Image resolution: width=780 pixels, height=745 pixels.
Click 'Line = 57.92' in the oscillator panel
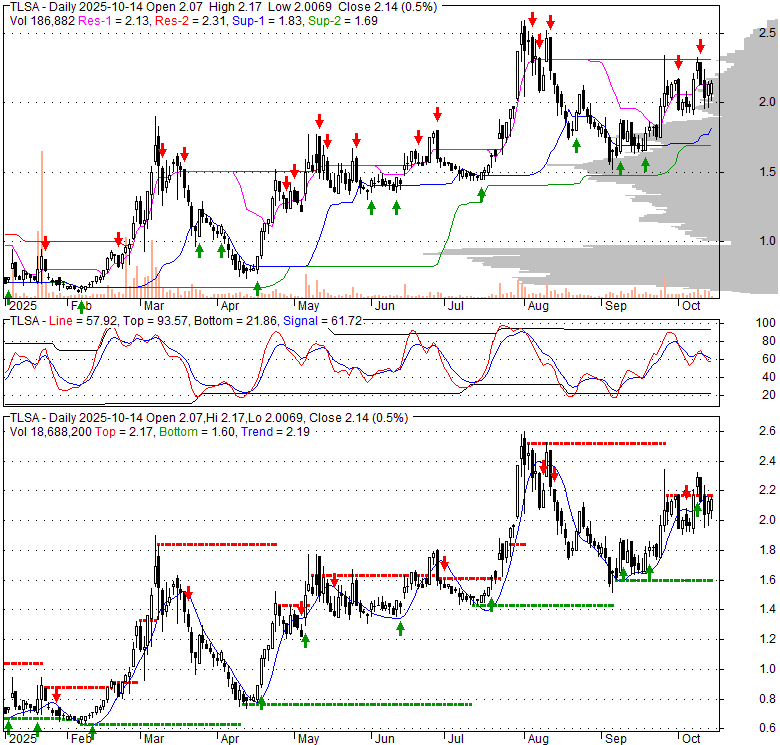(x=83, y=321)
